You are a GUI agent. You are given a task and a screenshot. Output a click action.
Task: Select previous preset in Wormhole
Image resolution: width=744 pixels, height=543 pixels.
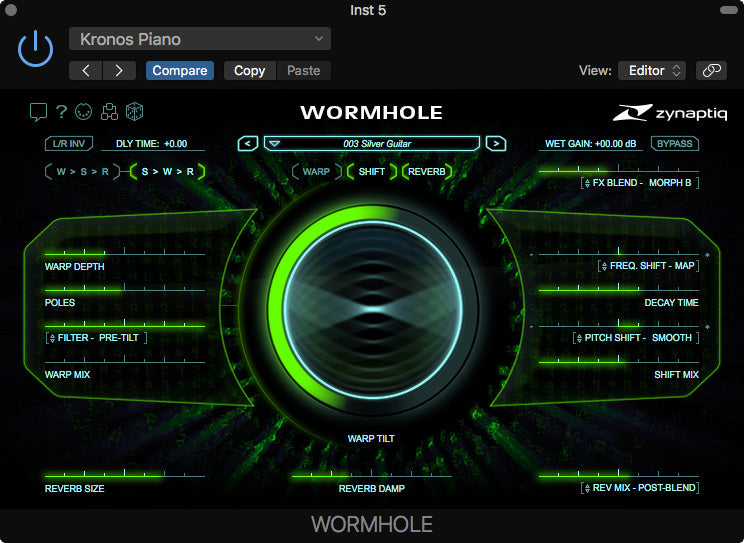point(248,143)
